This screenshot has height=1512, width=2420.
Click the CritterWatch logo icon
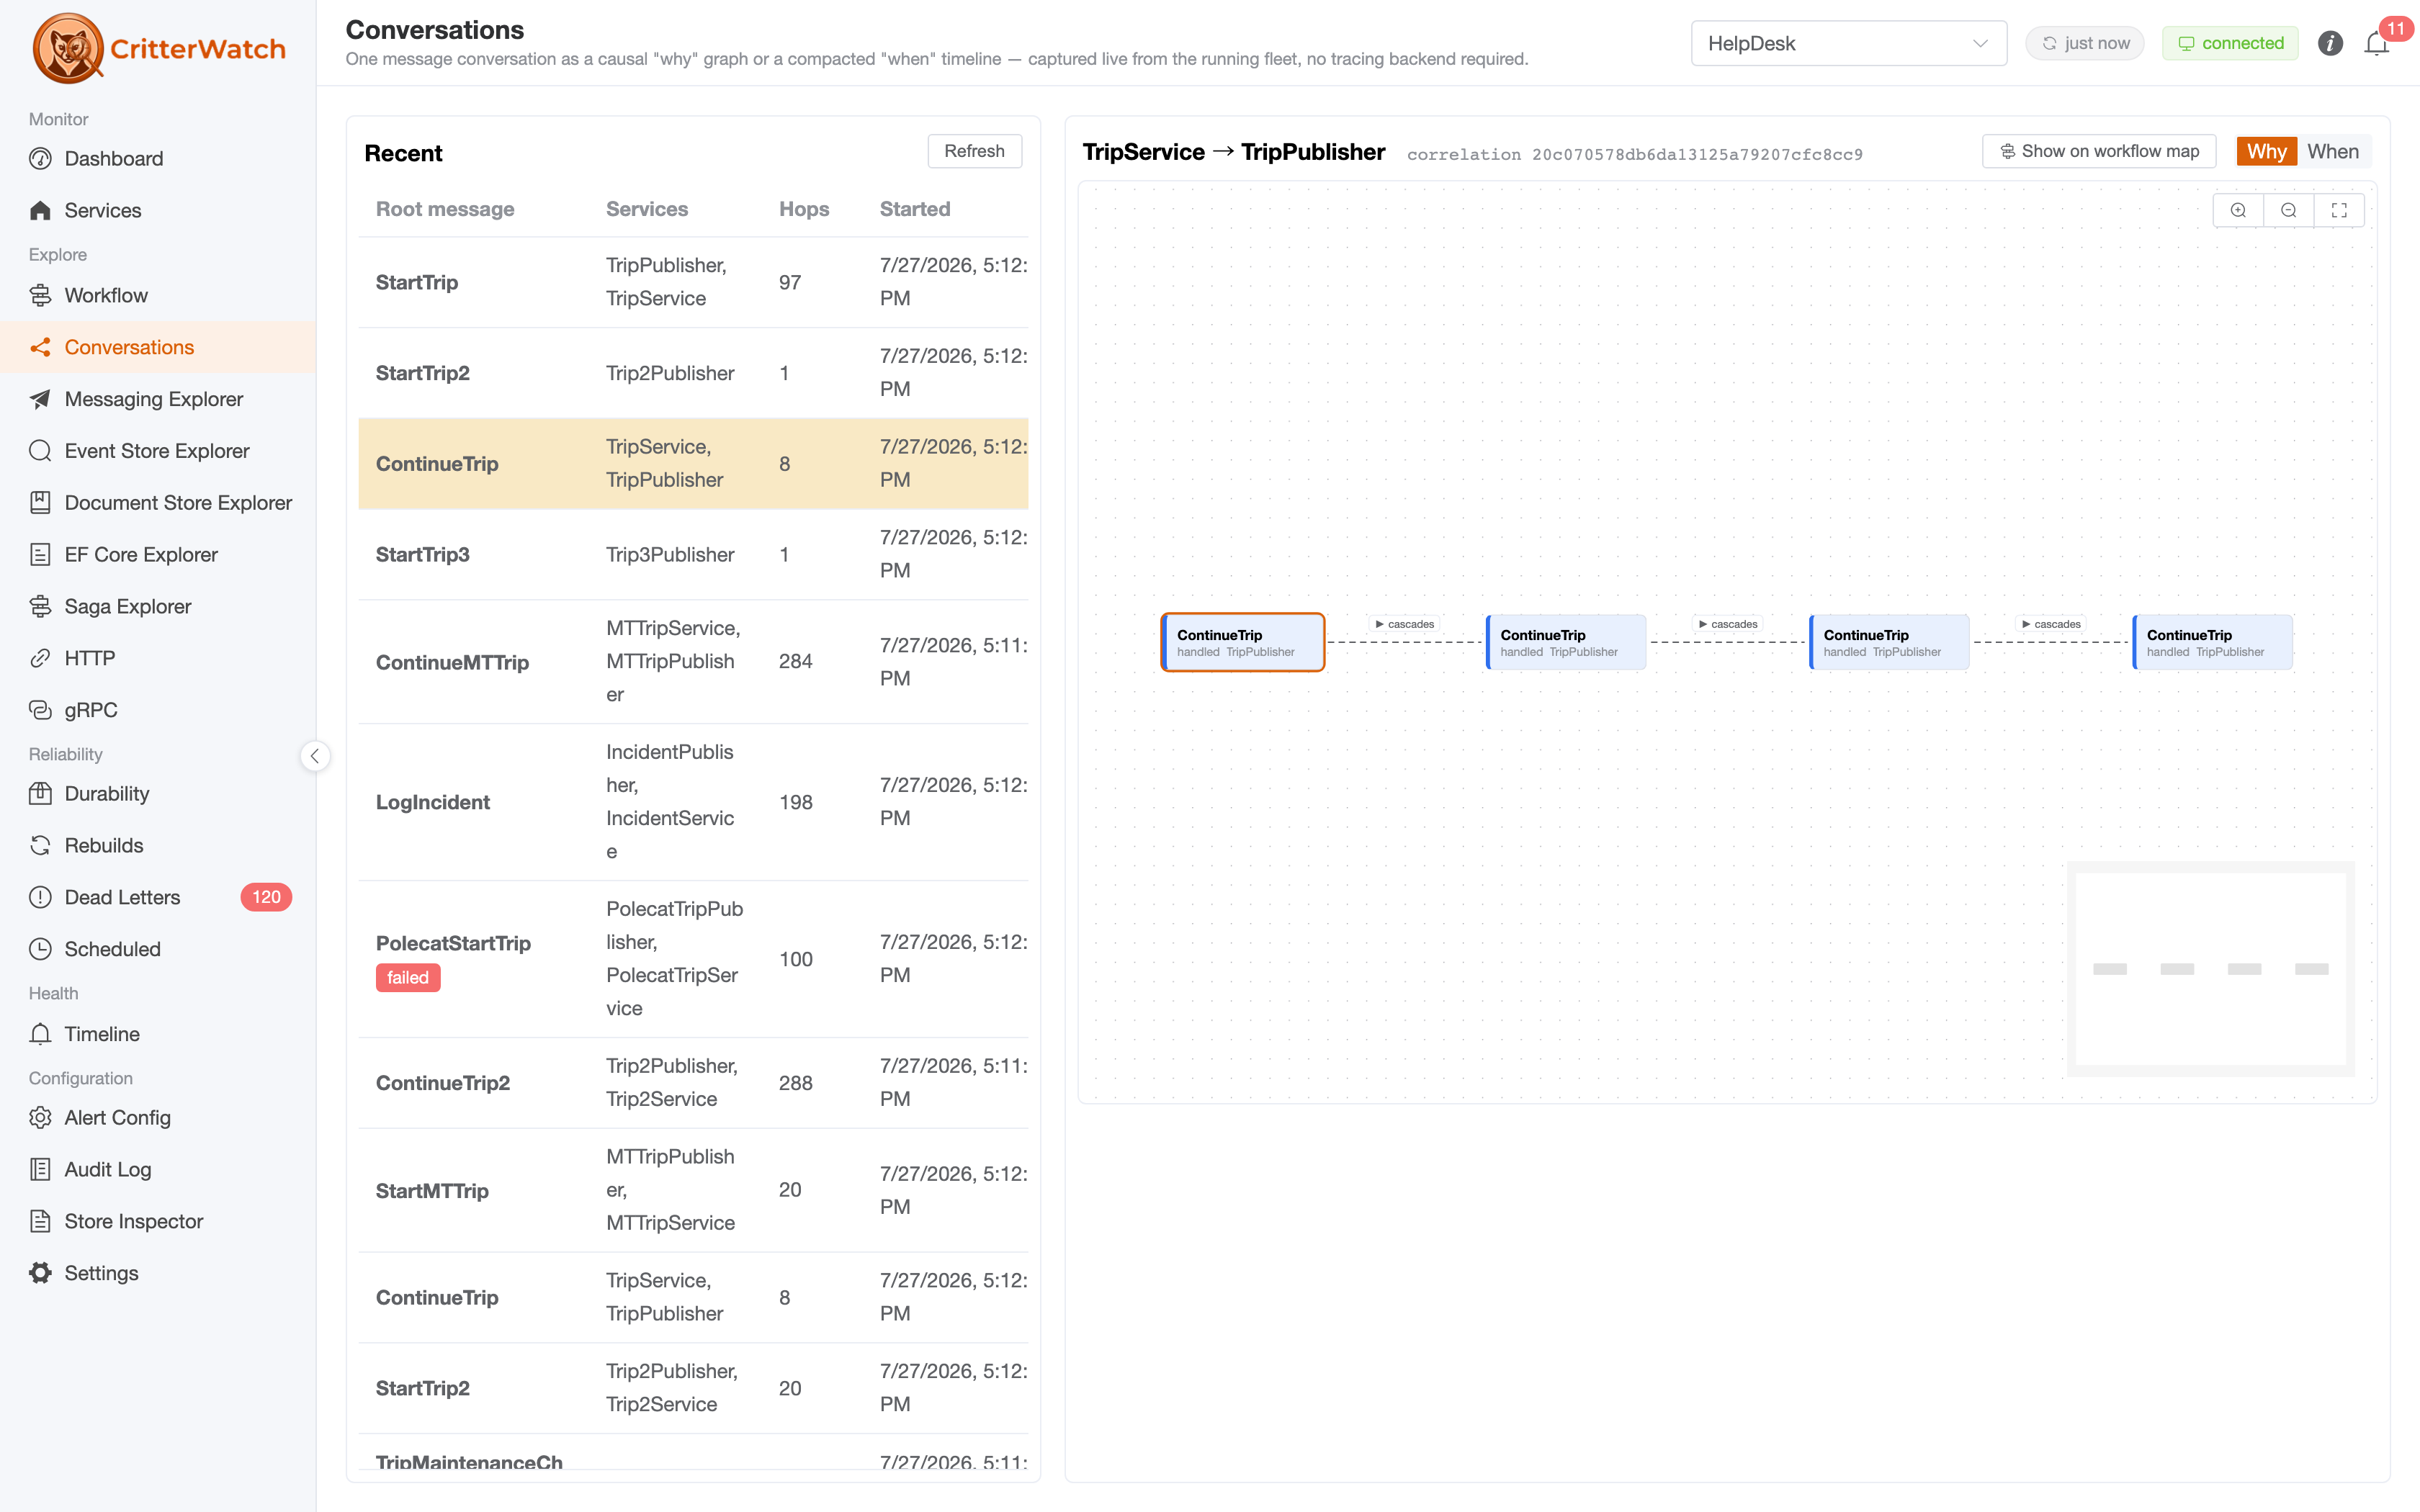68,48
